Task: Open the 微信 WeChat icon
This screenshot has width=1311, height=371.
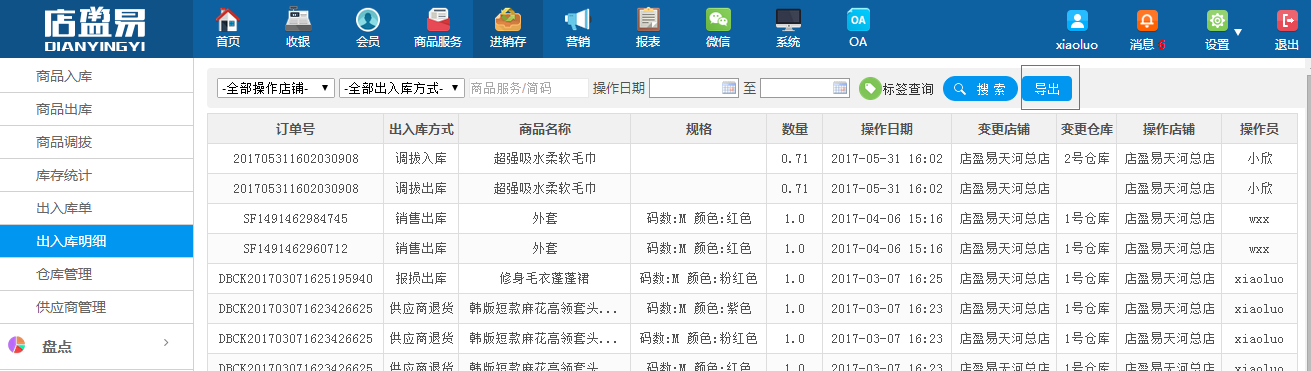Action: point(718,19)
